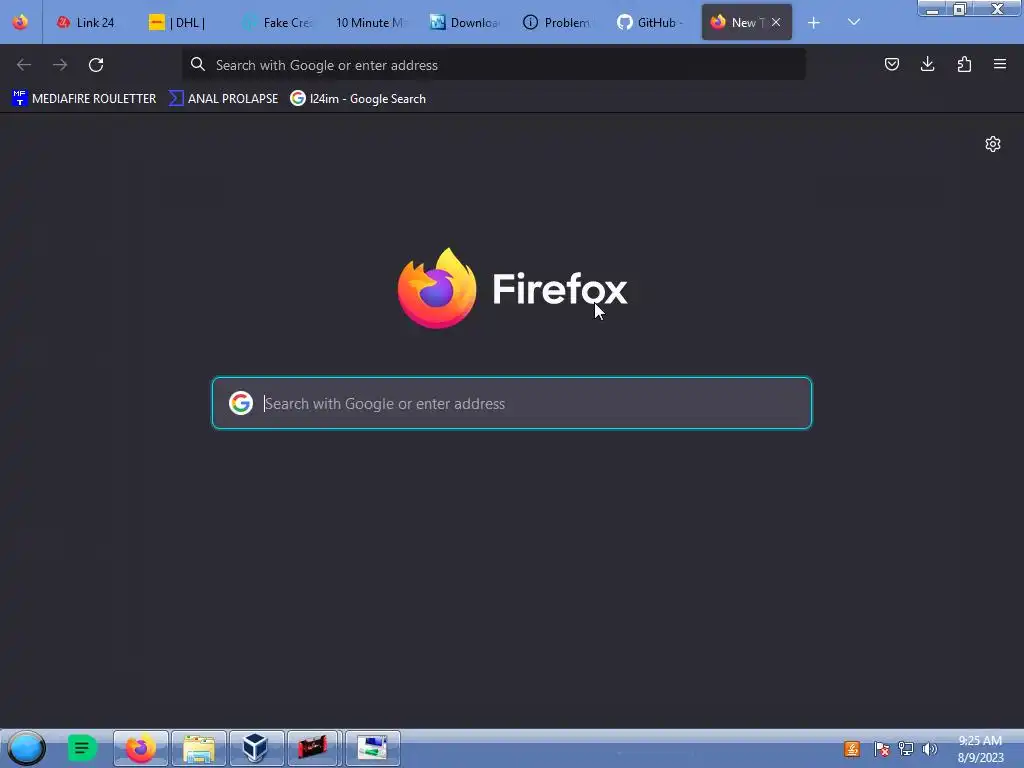Viewport: 1024px width, 768px height.
Task: Close the Firefox window
Action: tap(997, 9)
